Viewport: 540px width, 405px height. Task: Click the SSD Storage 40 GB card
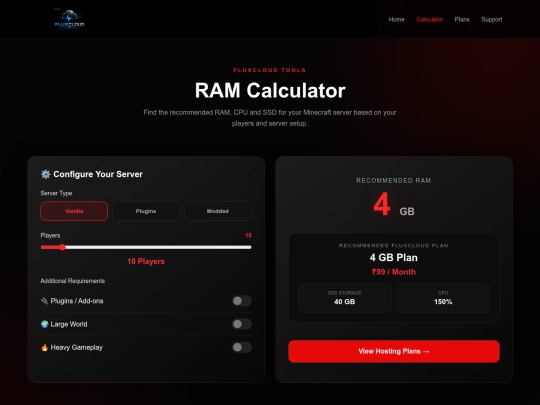click(344, 298)
